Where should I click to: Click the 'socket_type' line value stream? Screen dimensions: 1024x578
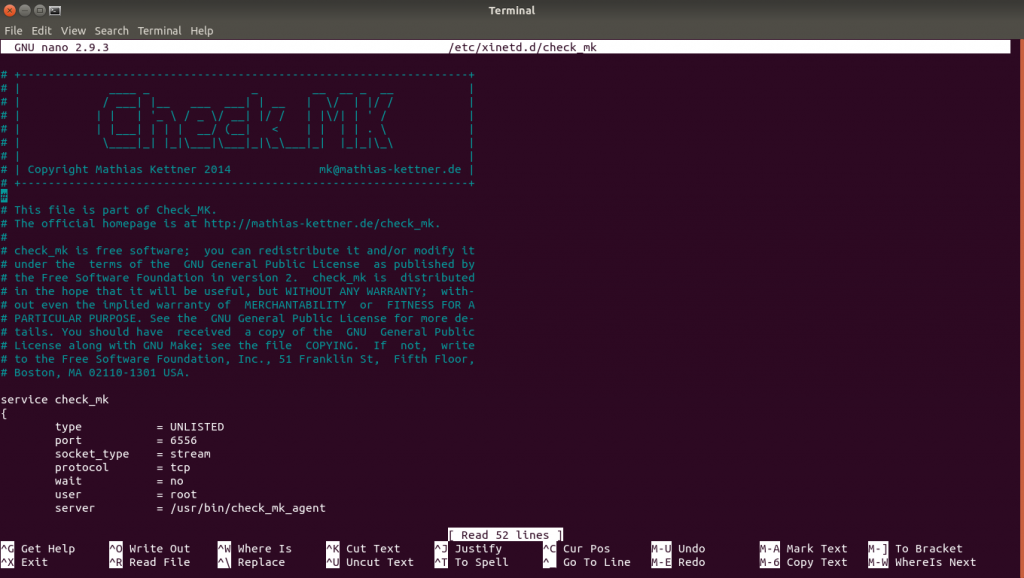190,454
